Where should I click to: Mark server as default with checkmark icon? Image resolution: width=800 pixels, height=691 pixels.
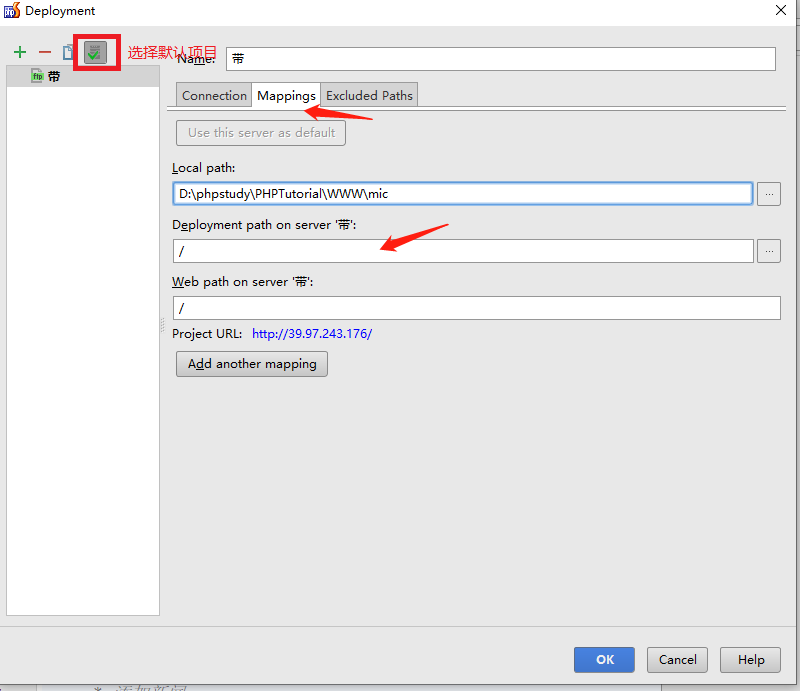95,53
